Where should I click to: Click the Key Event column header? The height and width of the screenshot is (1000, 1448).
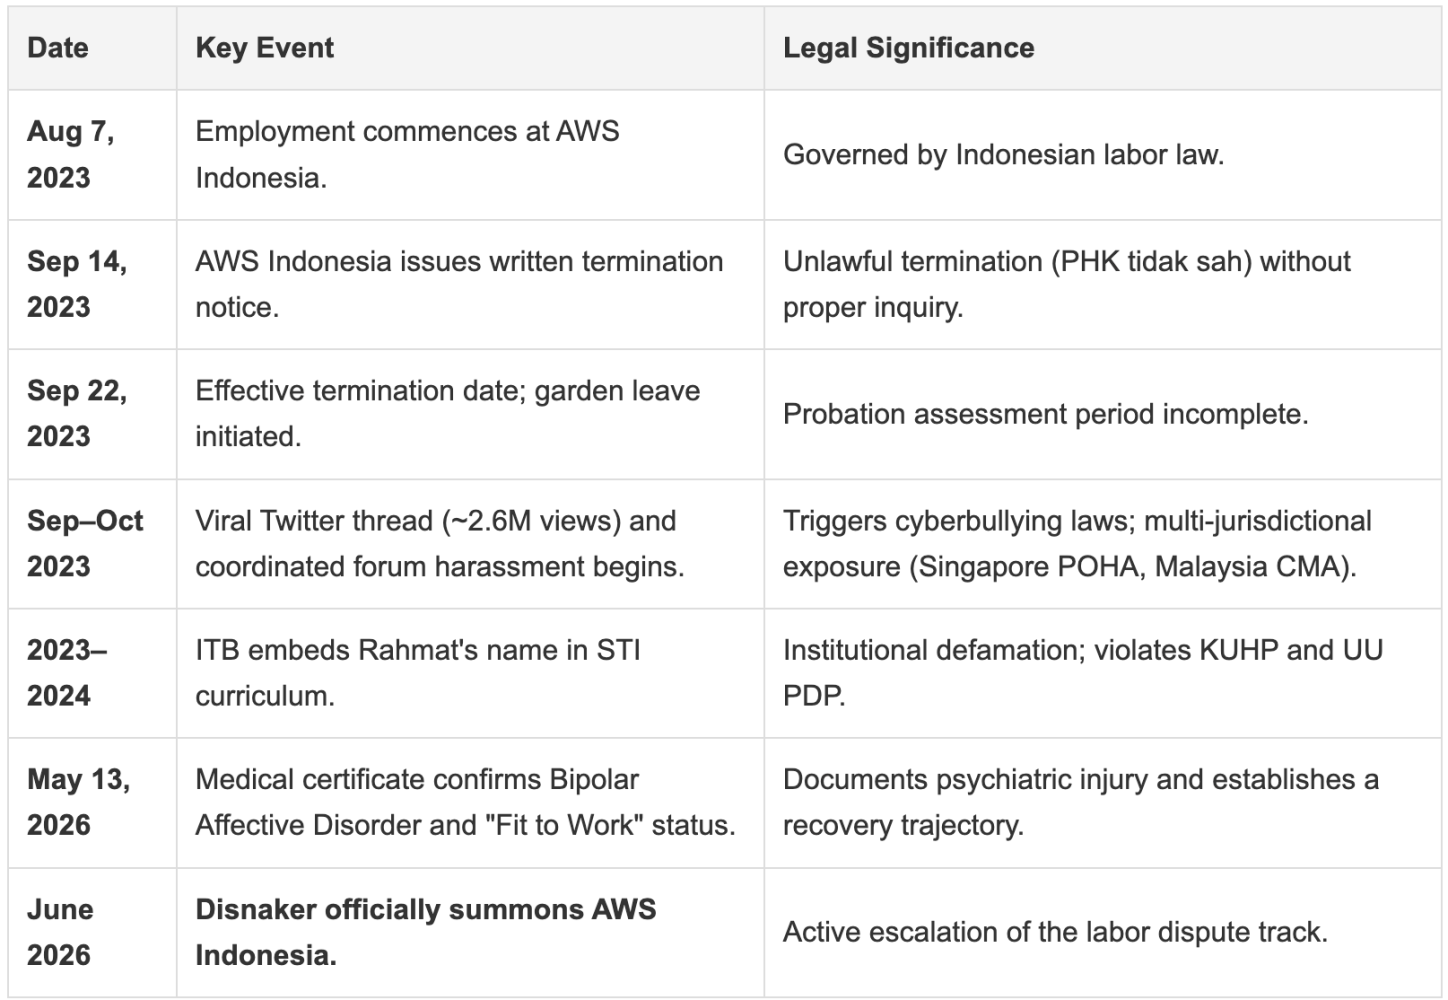(470, 48)
